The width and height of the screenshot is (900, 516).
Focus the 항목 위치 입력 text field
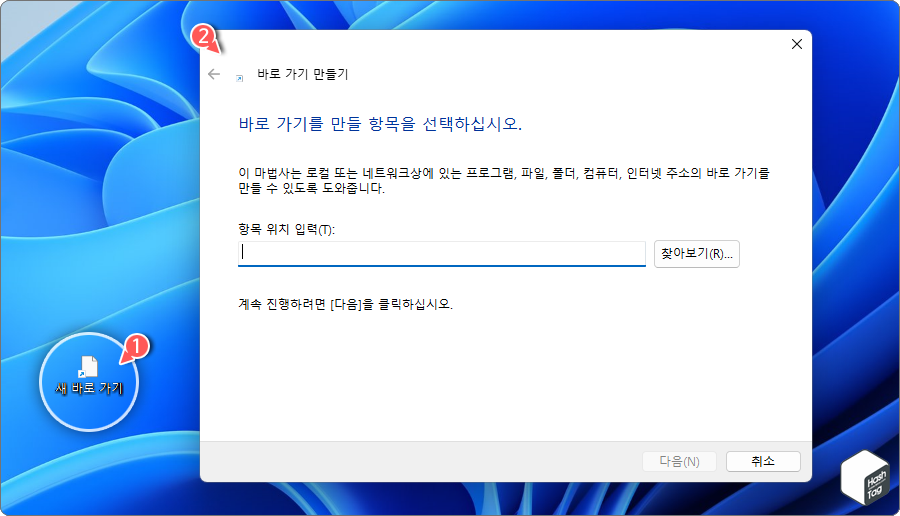click(441, 254)
